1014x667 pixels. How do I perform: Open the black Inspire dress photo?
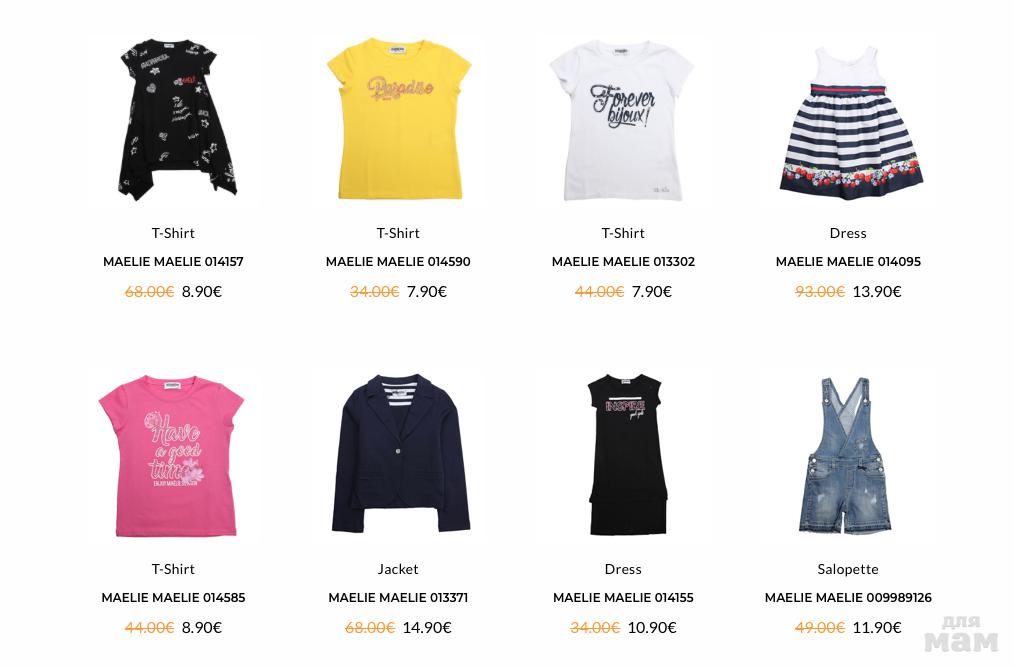click(623, 455)
